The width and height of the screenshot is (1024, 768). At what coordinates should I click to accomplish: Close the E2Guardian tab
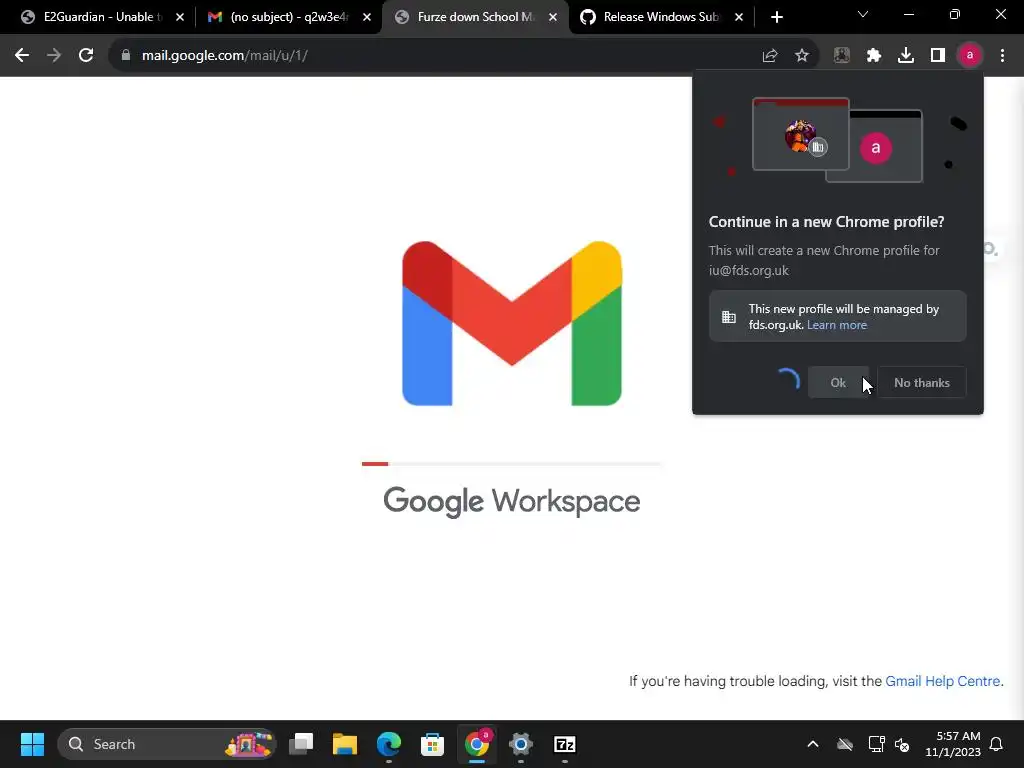pyautogui.click(x=180, y=17)
